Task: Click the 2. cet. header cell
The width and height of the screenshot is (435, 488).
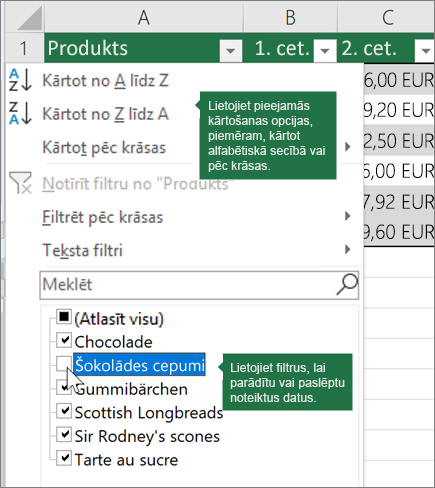Action: point(387,48)
